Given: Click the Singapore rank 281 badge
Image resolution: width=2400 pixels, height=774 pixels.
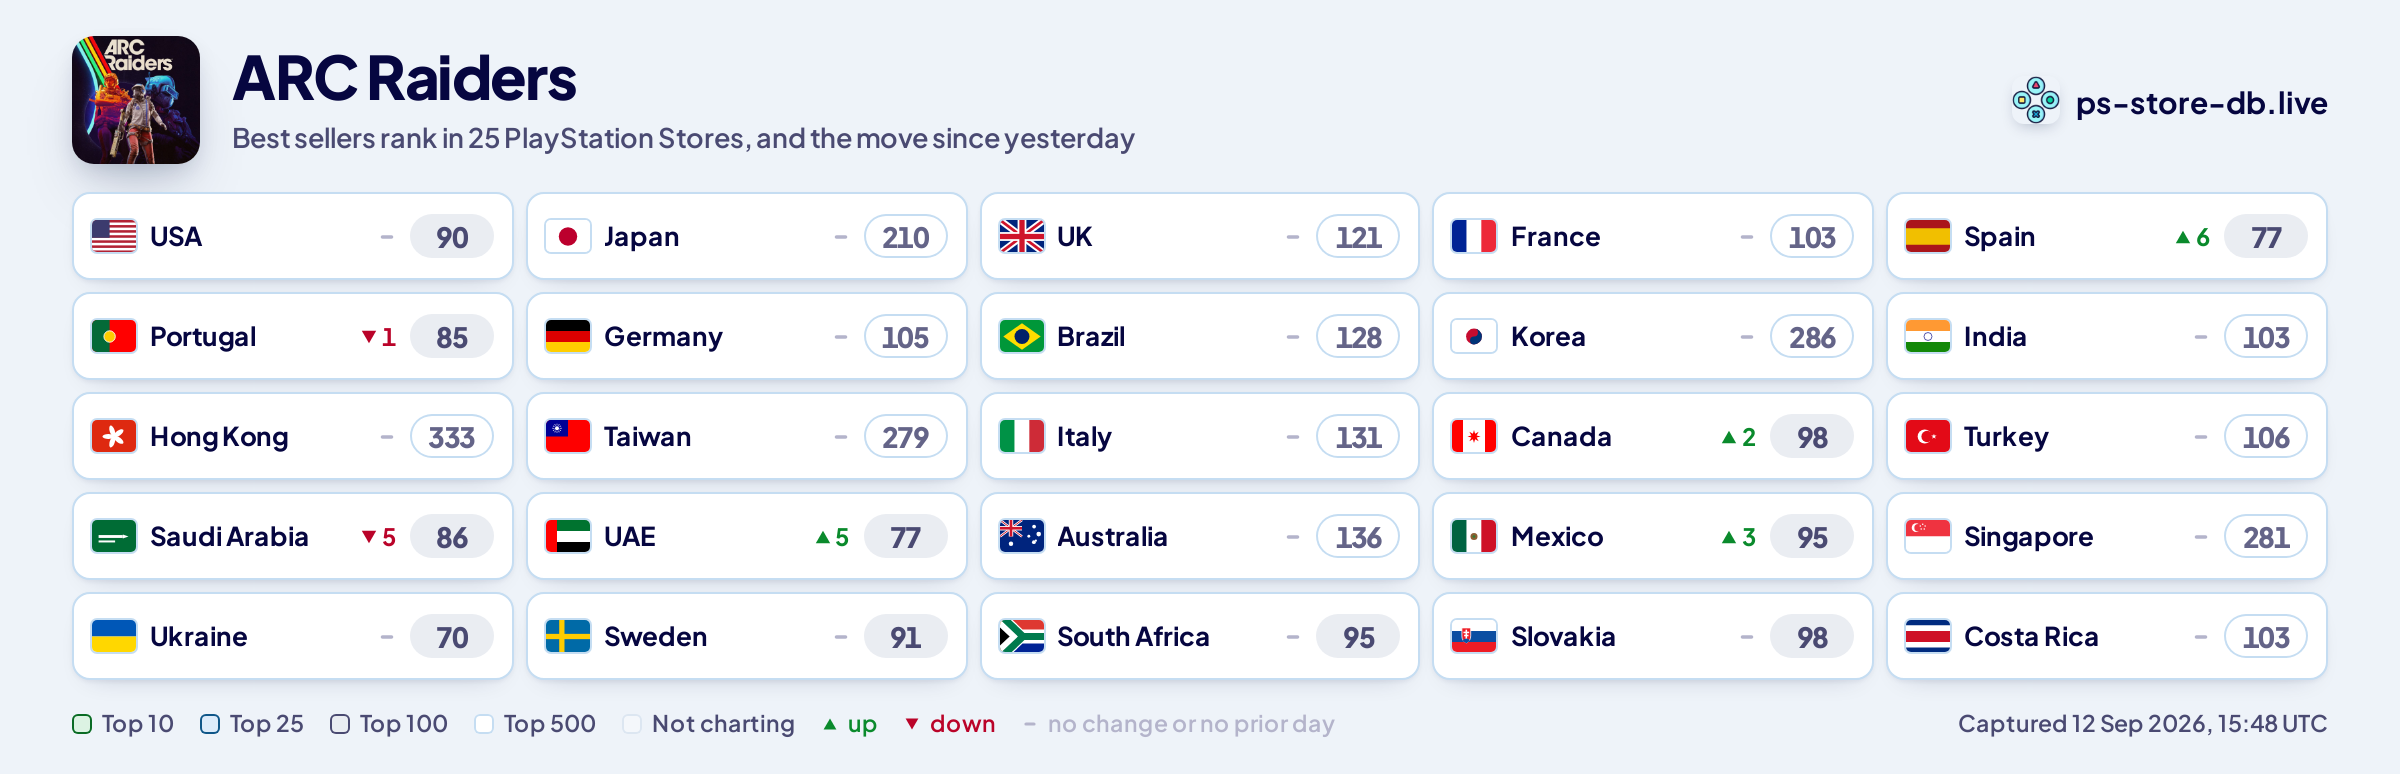Looking at the screenshot, I should (2265, 537).
